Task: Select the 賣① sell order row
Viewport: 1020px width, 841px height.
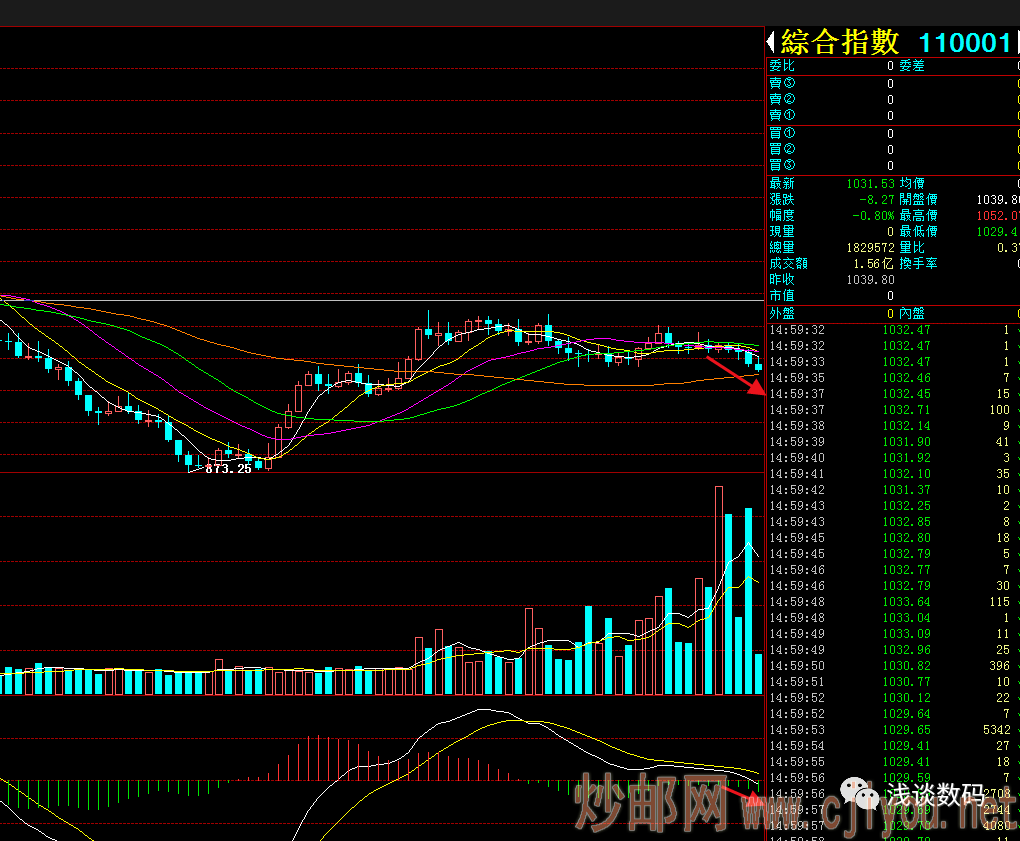Action: coord(830,115)
